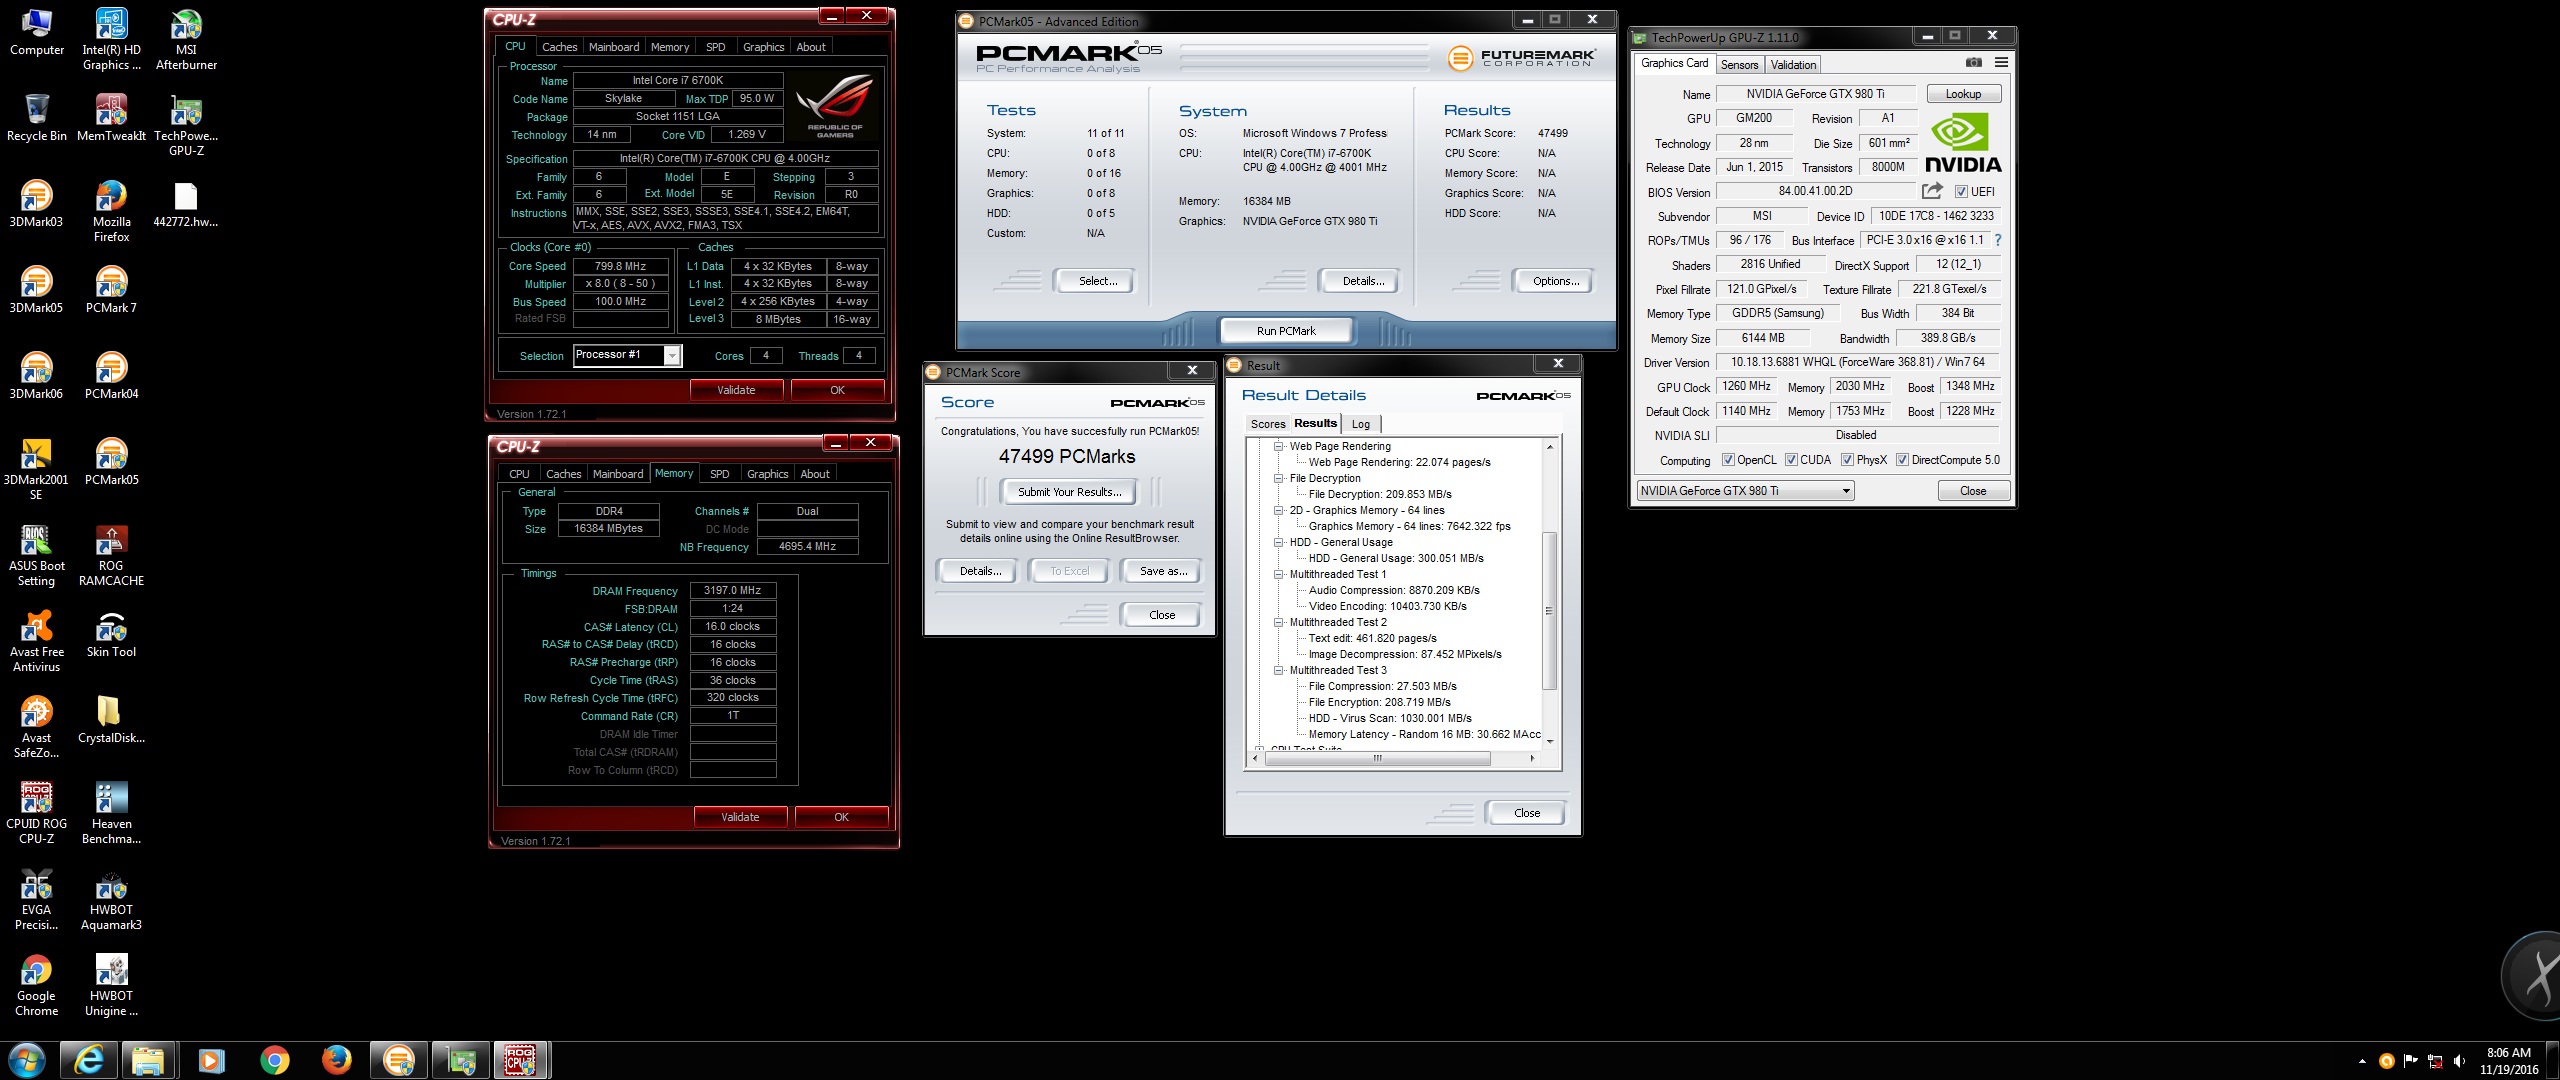
Task: Open GPU-Z hamburger menu icon
Action: [2001, 62]
